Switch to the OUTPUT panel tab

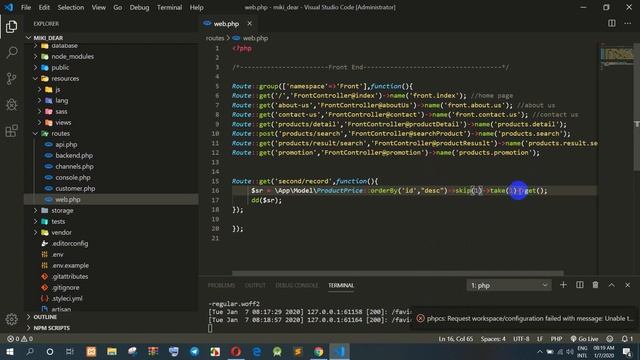(255, 285)
